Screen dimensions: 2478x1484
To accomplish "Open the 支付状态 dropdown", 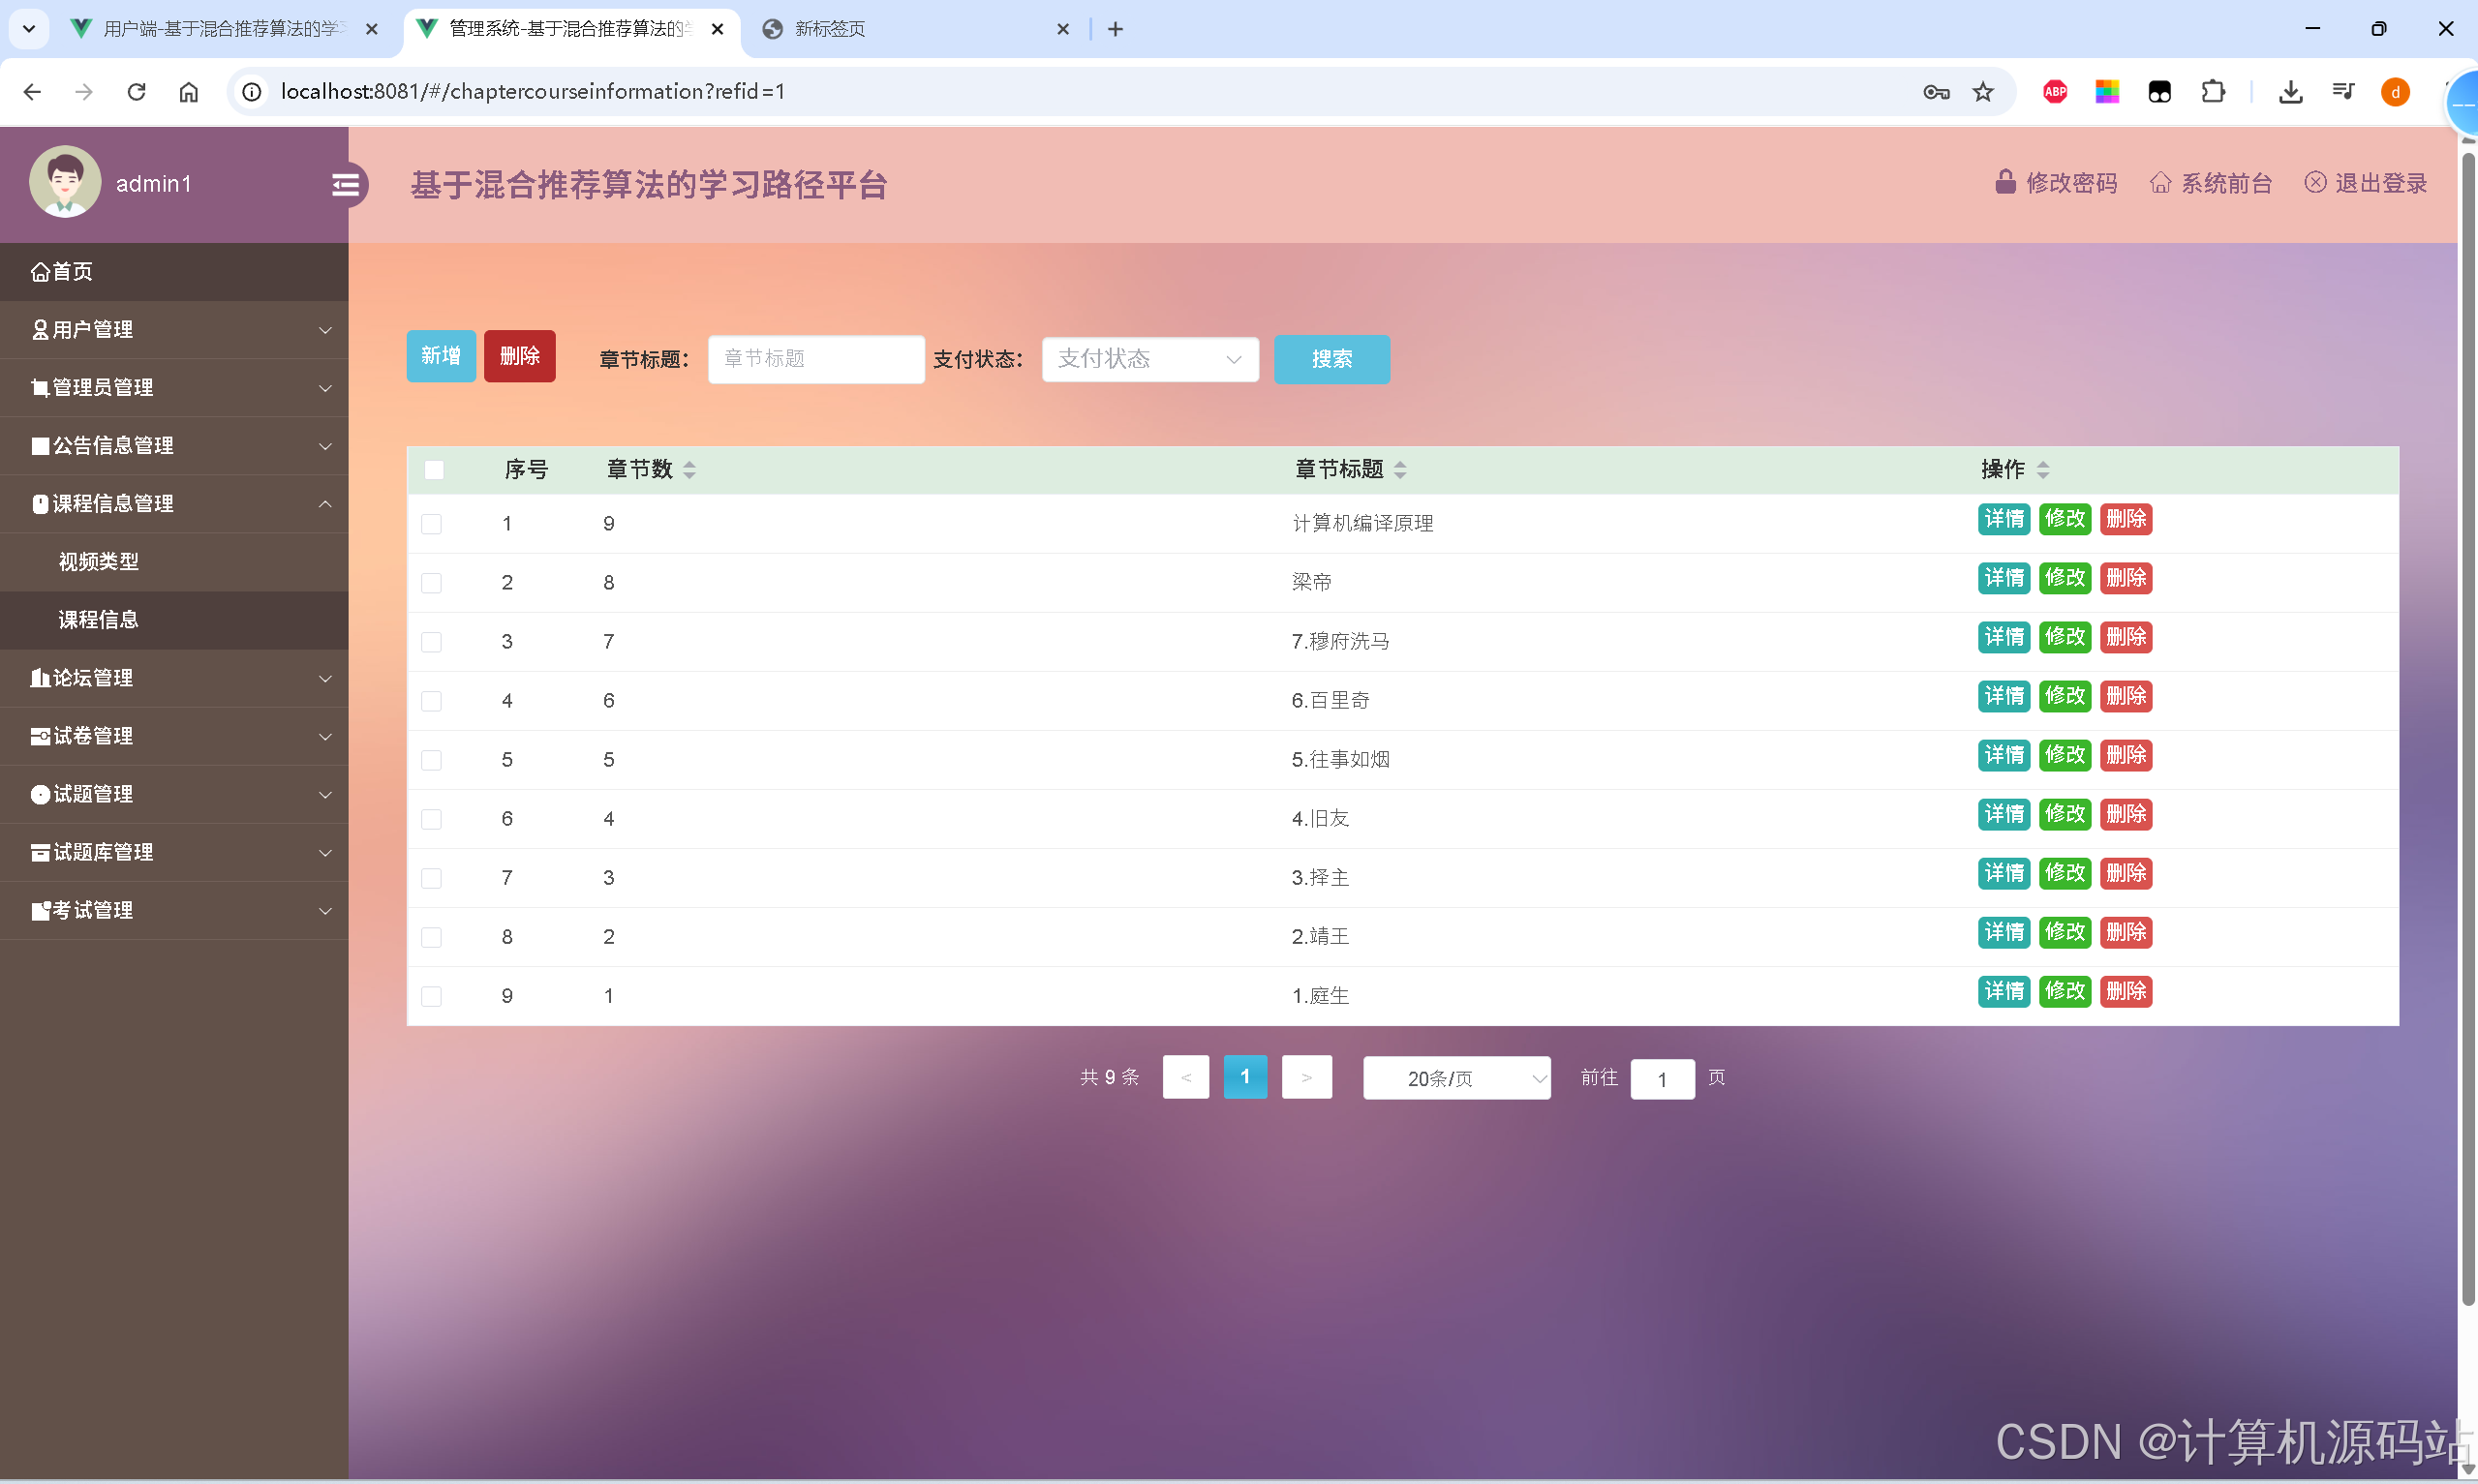I will pos(1149,359).
